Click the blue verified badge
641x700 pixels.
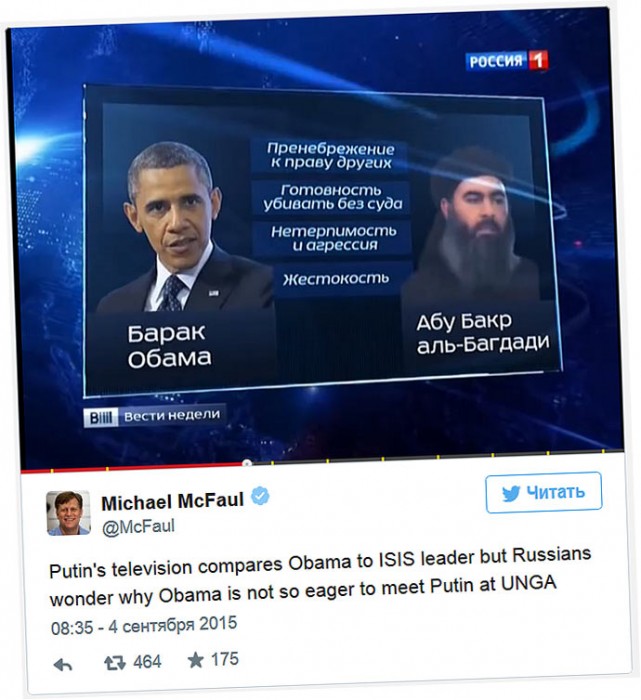[261, 496]
